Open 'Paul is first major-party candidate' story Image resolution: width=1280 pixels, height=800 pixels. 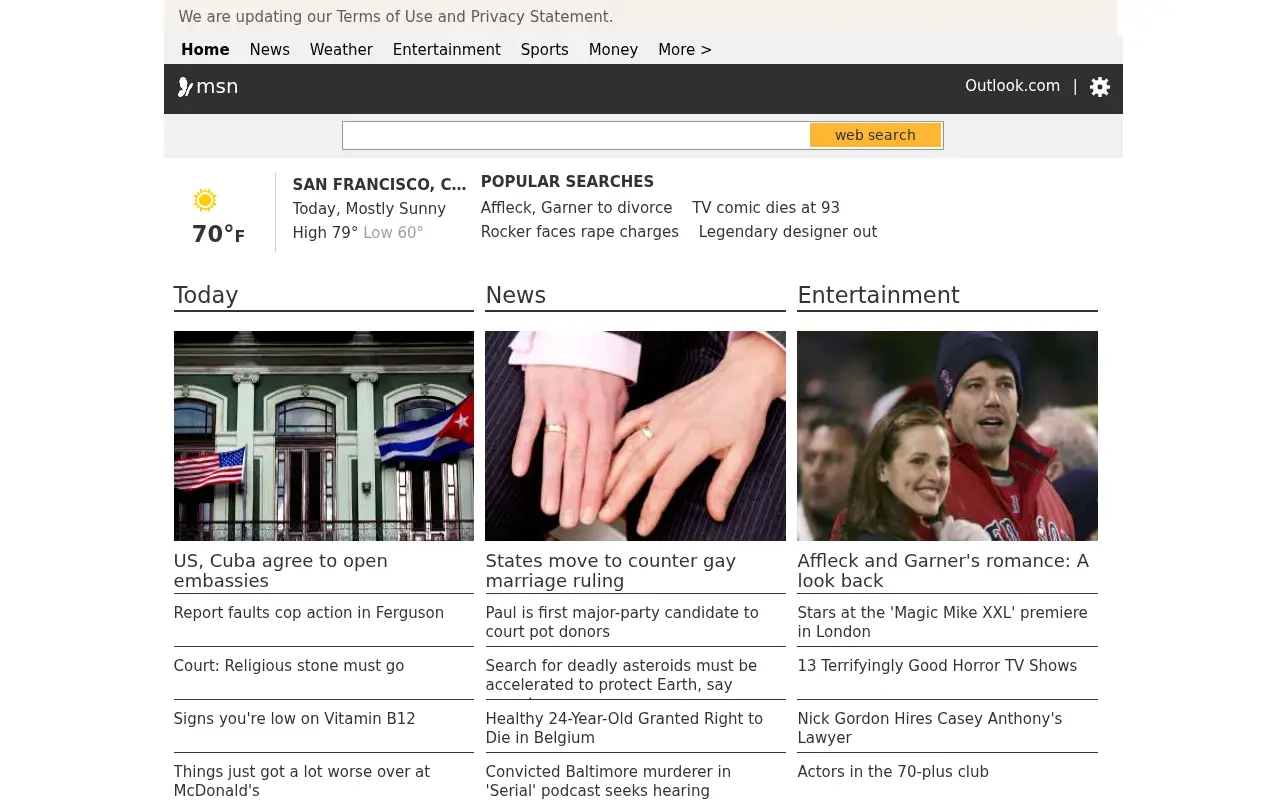pyautogui.click(x=622, y=622)
